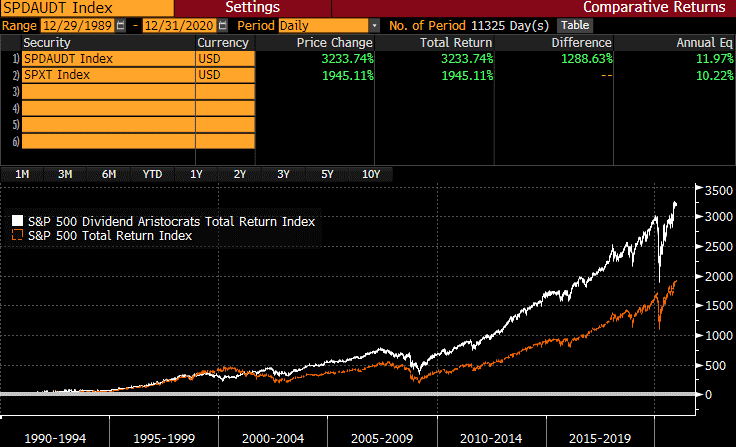Click the Table button
This screenshot has height=447, width=736.
[x=575, y=25]
